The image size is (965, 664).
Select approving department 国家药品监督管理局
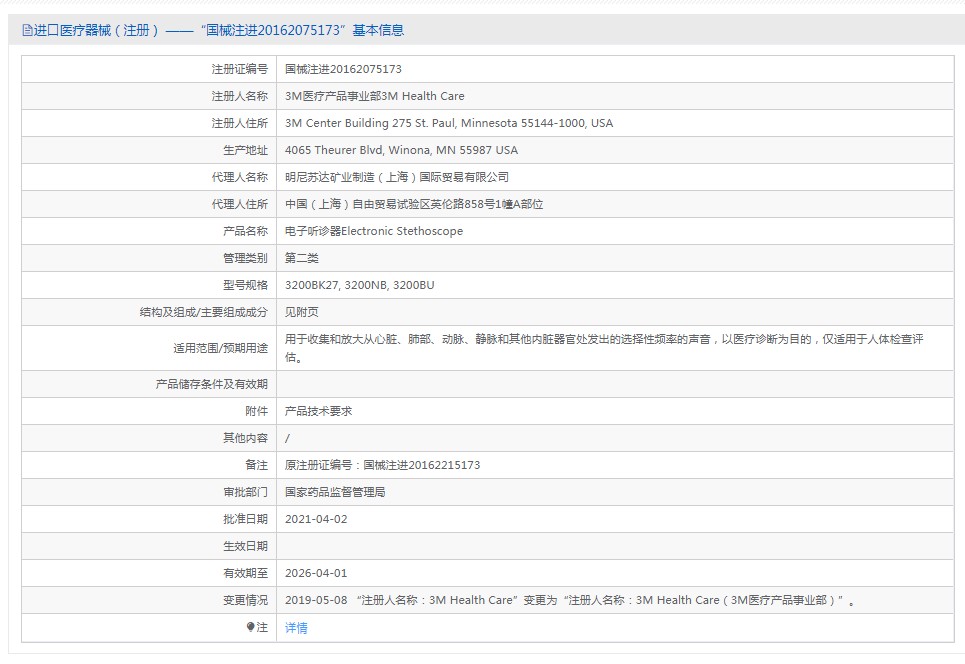335,492
